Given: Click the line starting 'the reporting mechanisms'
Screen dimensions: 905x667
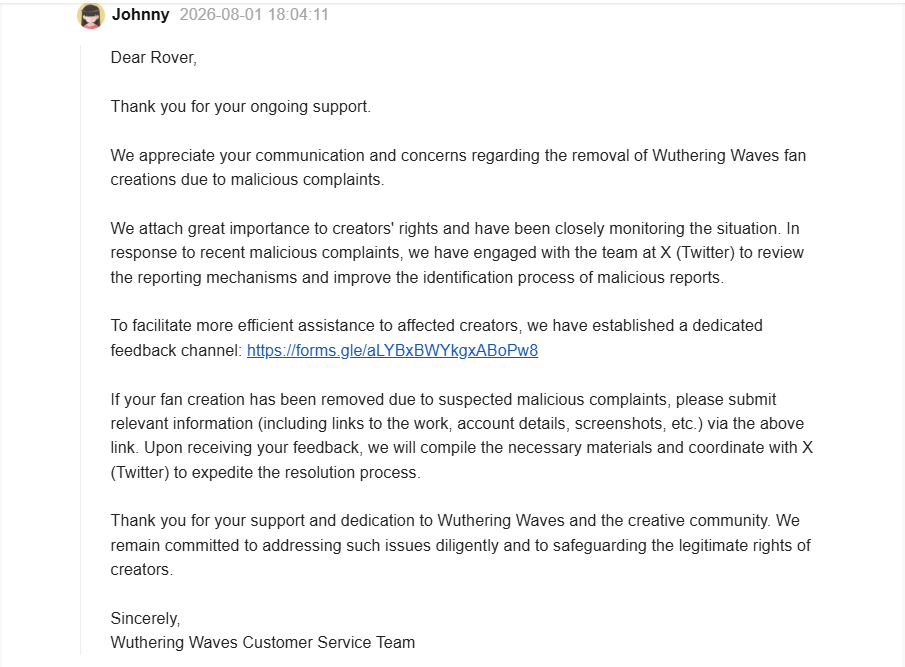Looking at the screenshot, I should coord(417,278).
